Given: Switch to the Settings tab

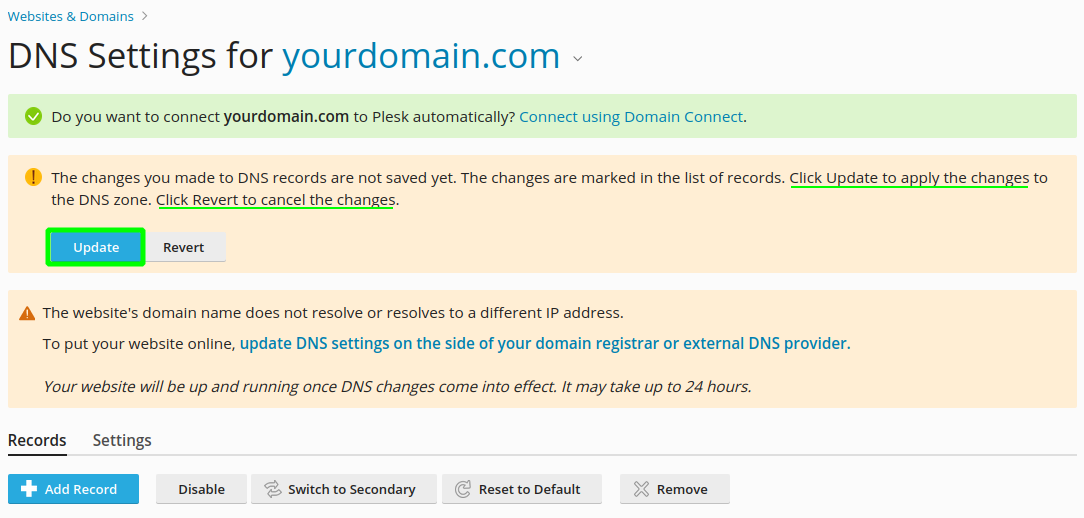Looking at the screenshot, I should click(x=122, y=440).
